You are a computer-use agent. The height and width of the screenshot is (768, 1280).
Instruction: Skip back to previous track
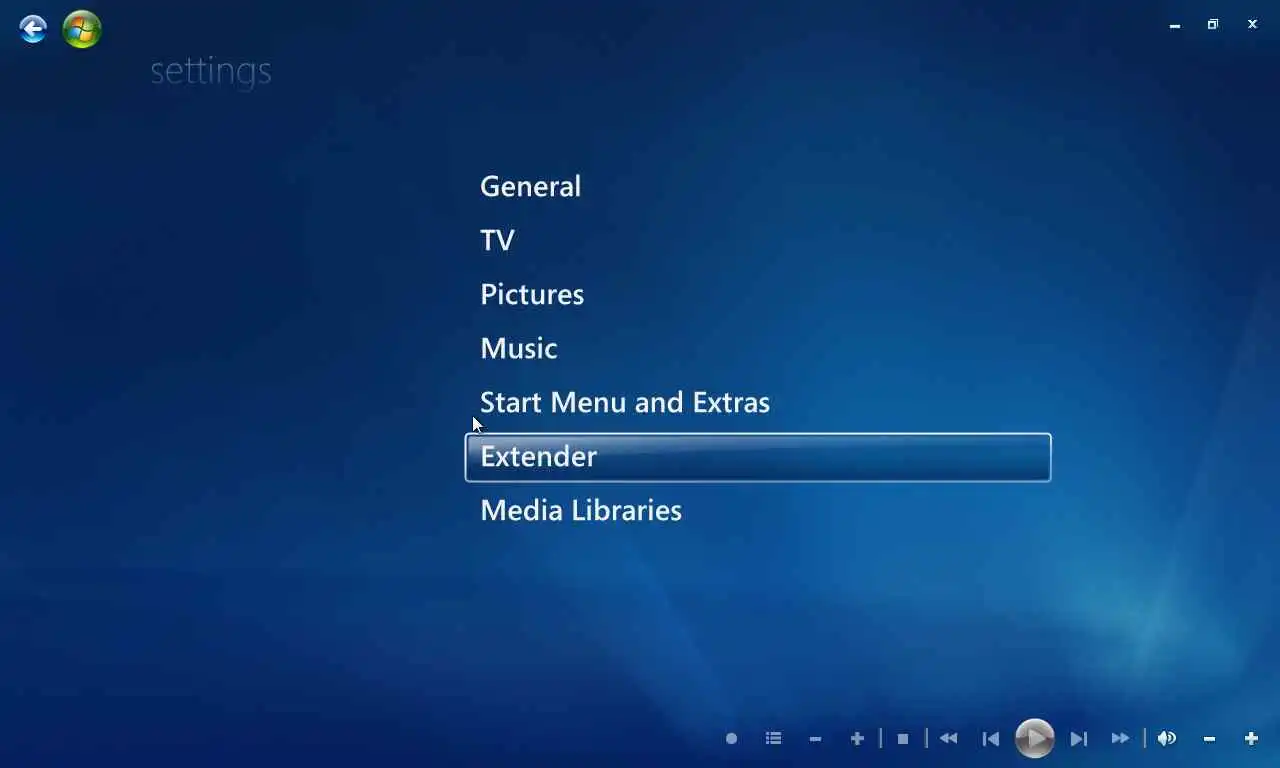click(x=990, y=738)
